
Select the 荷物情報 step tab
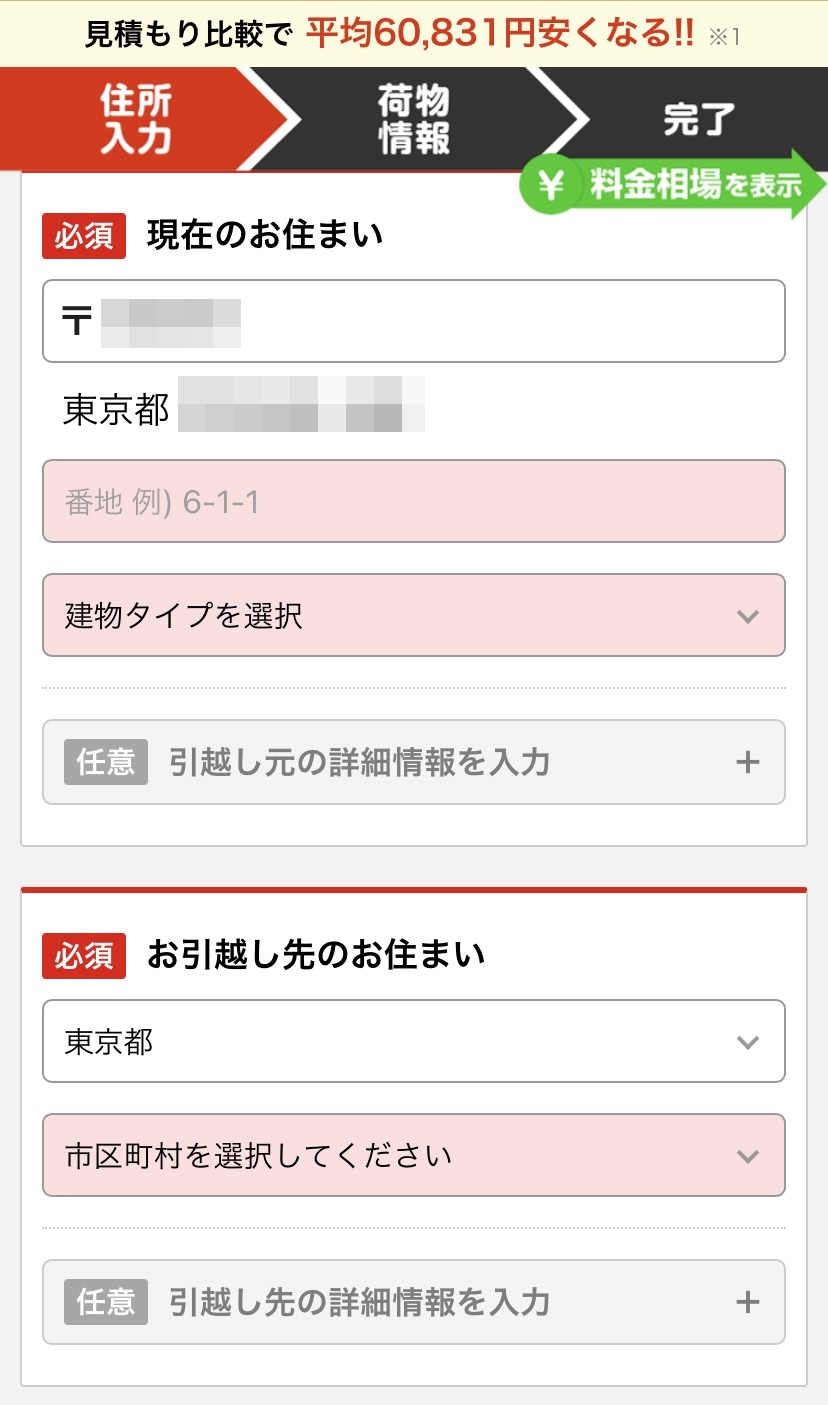[414, 119]
